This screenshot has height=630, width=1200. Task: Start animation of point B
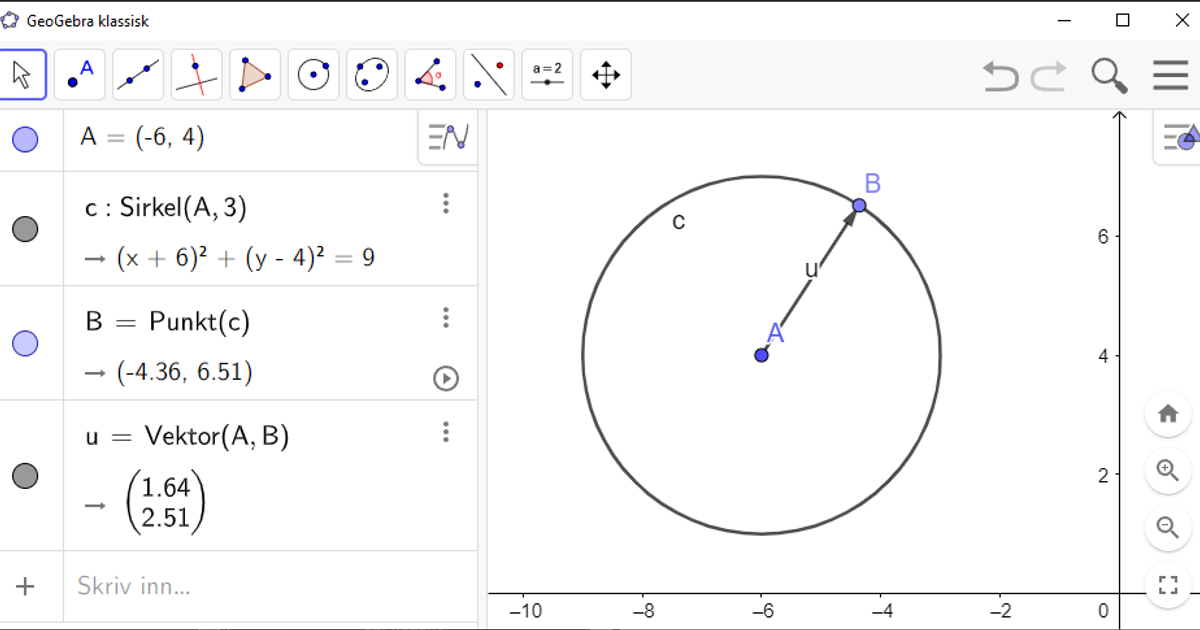(446, 379)
